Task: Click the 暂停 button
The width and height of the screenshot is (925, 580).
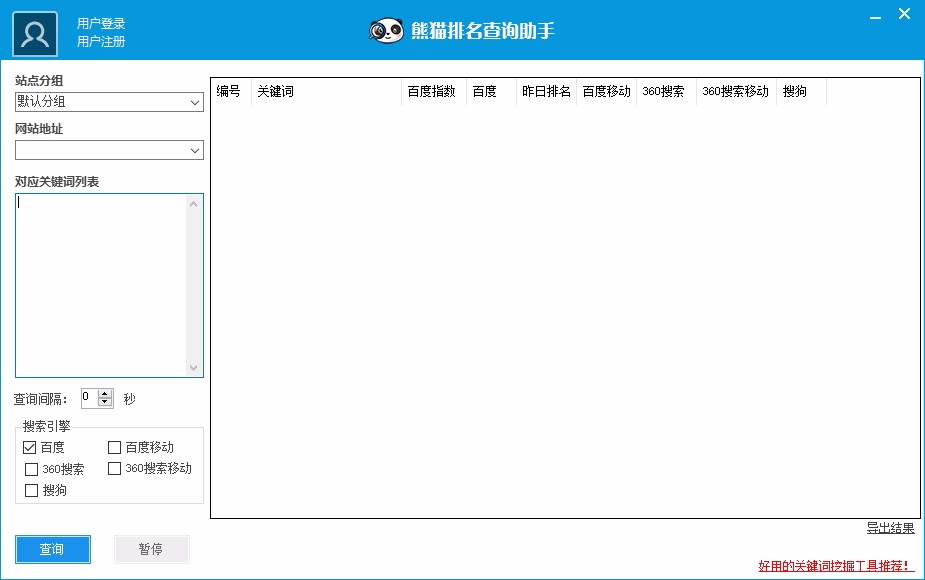Action: coord(152,549)
